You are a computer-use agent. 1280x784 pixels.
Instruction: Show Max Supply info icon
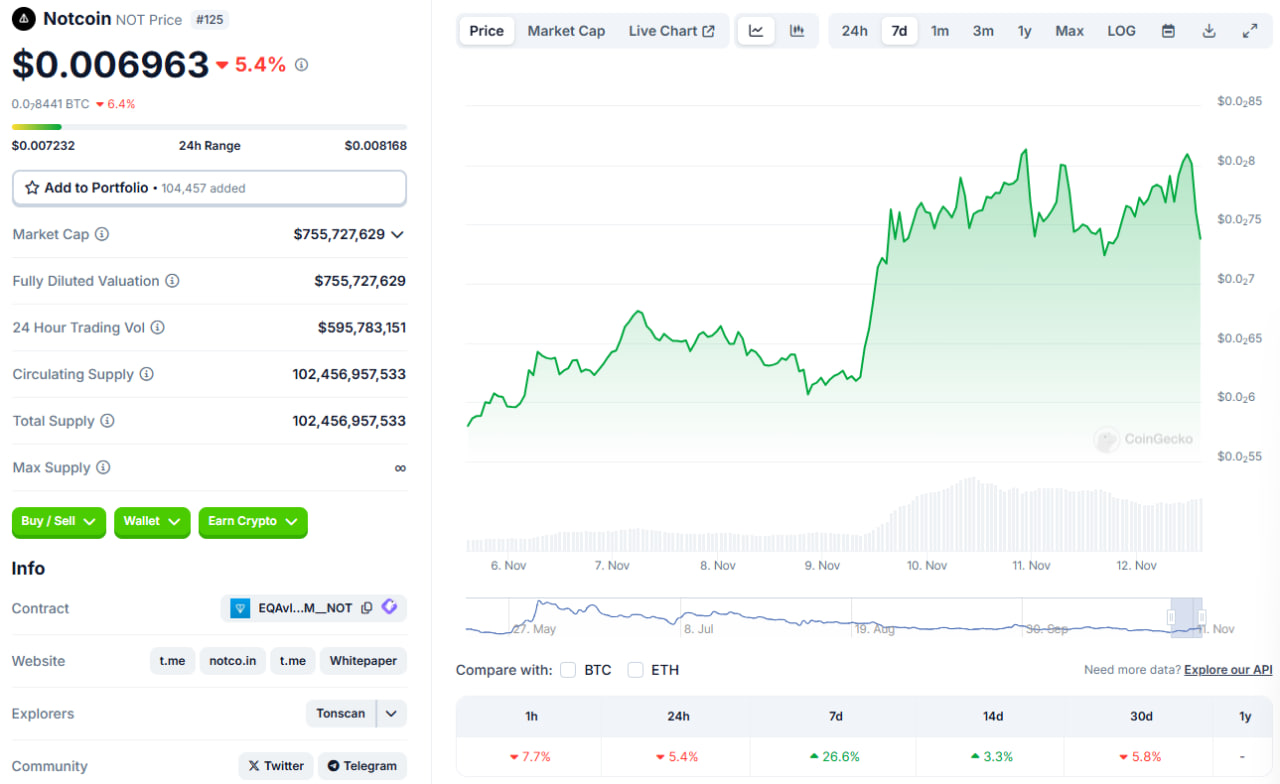point(103,467)
